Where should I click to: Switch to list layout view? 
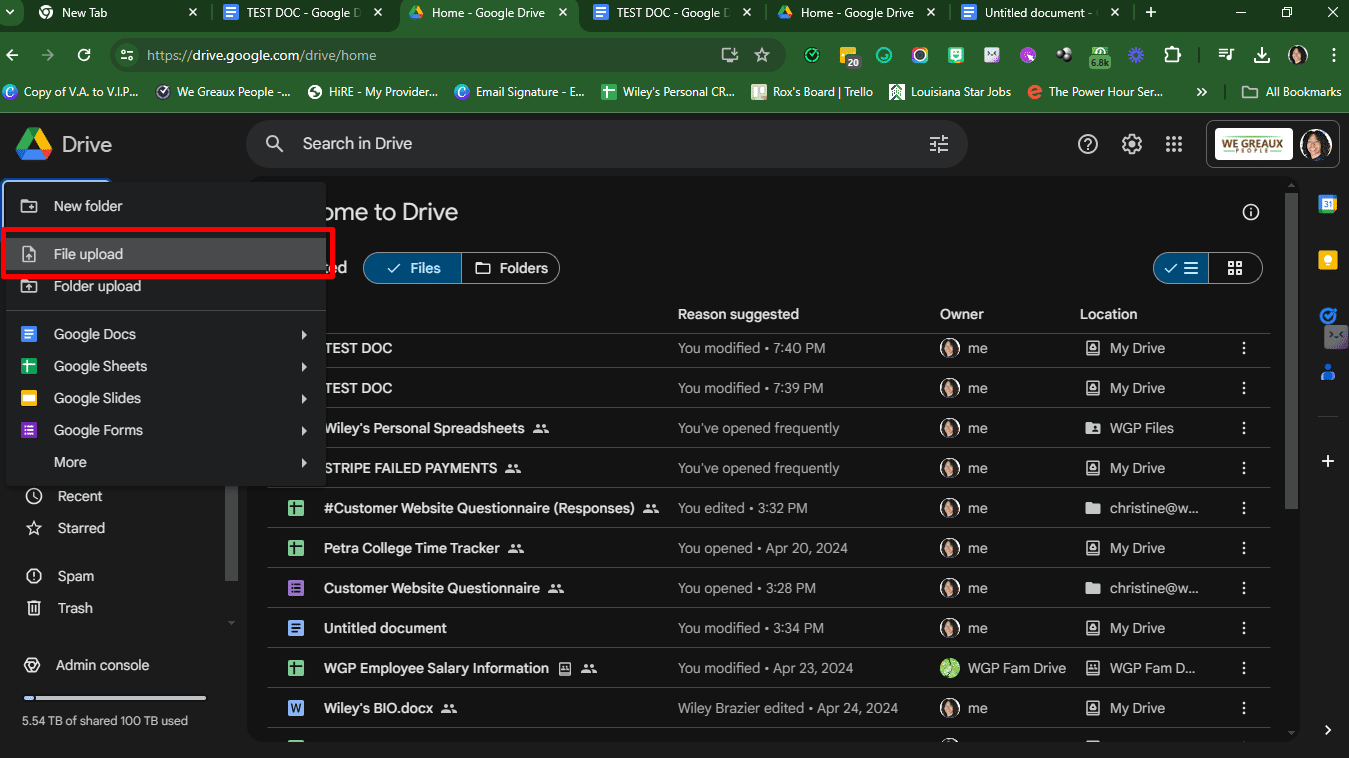[x=1181, y=268]
